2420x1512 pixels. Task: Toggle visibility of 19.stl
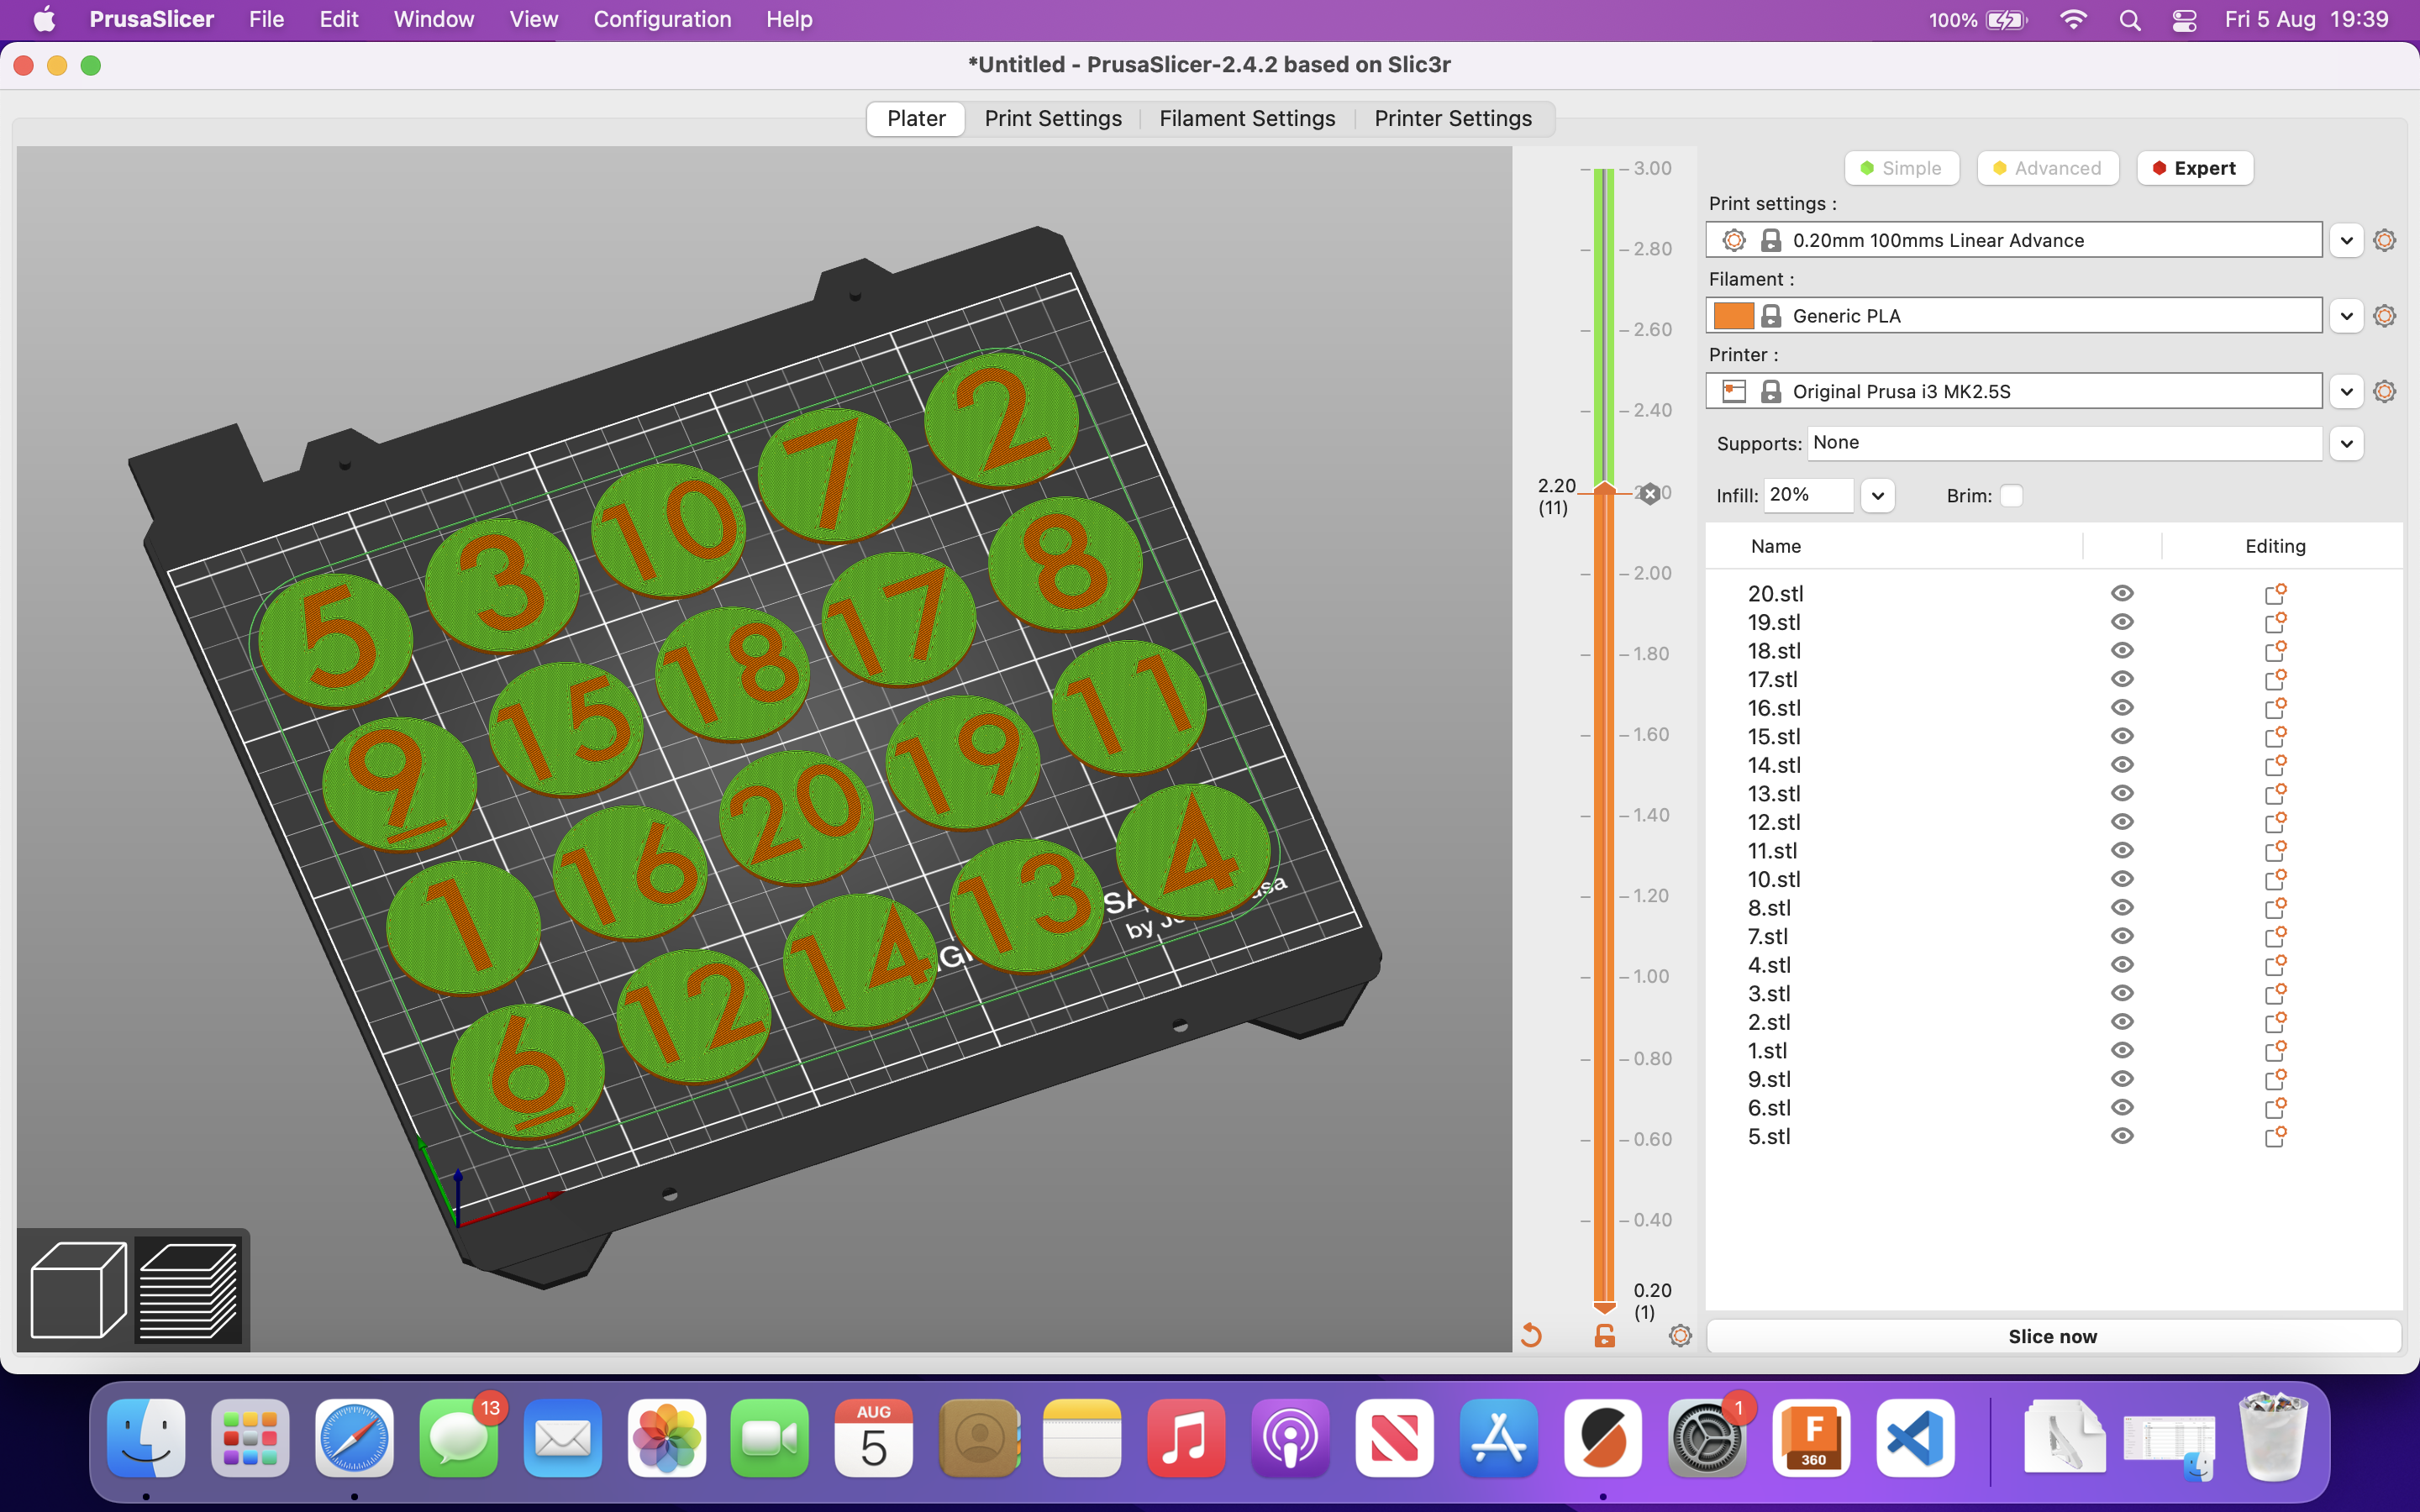[x=2122, y=622]
